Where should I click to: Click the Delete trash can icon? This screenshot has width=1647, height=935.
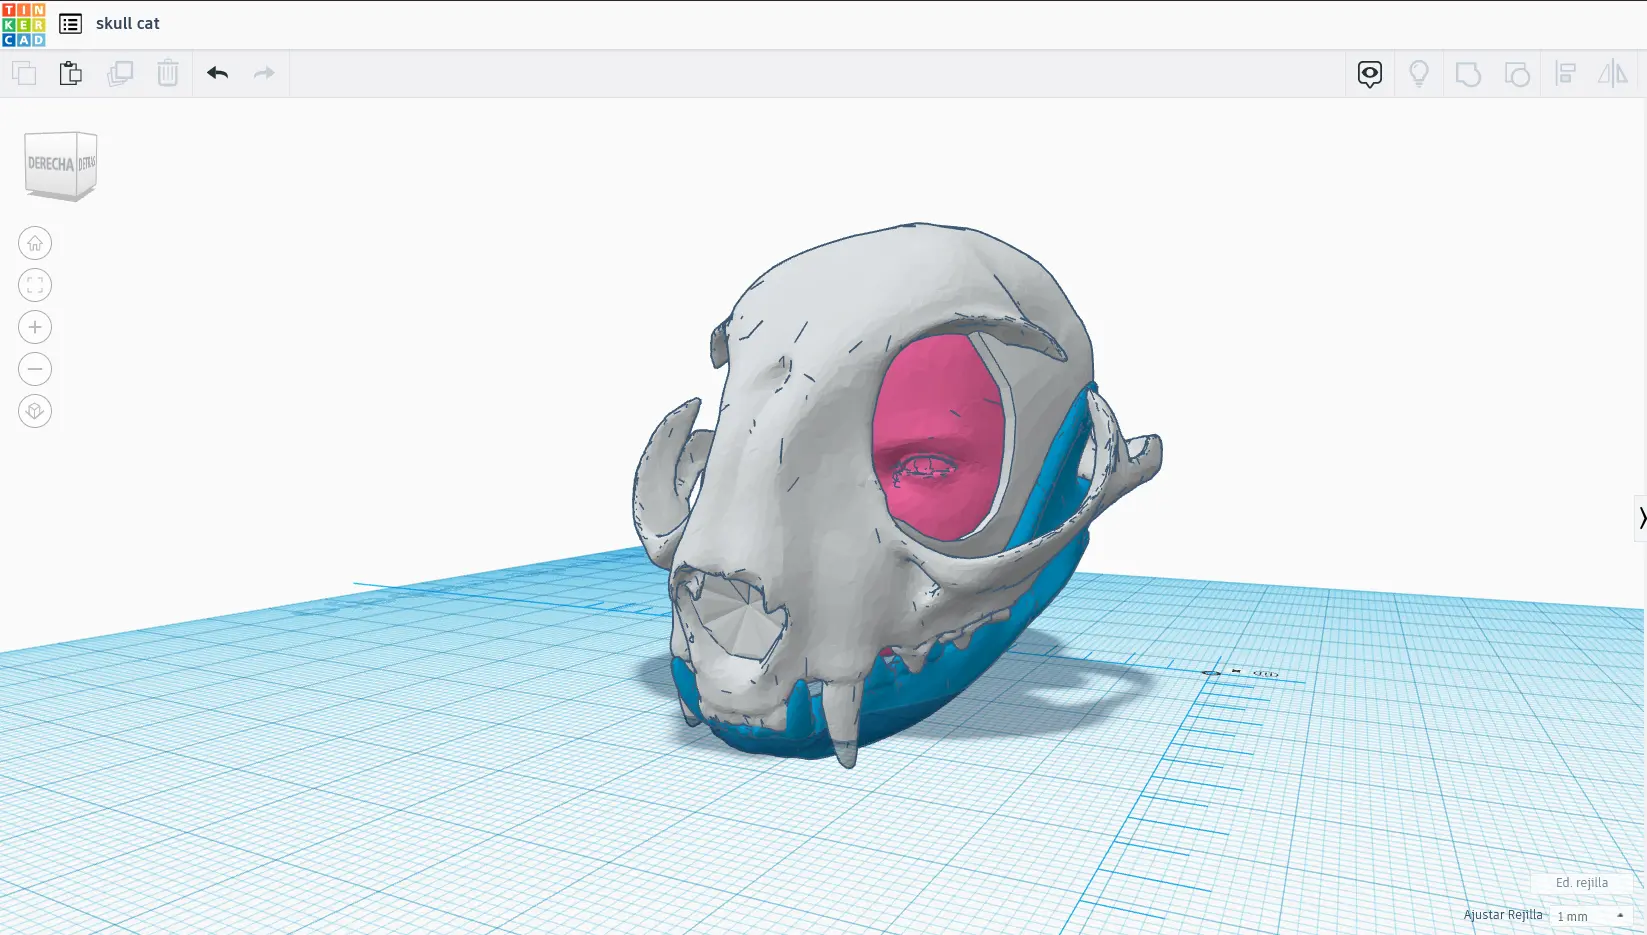(x=167, y=73)
